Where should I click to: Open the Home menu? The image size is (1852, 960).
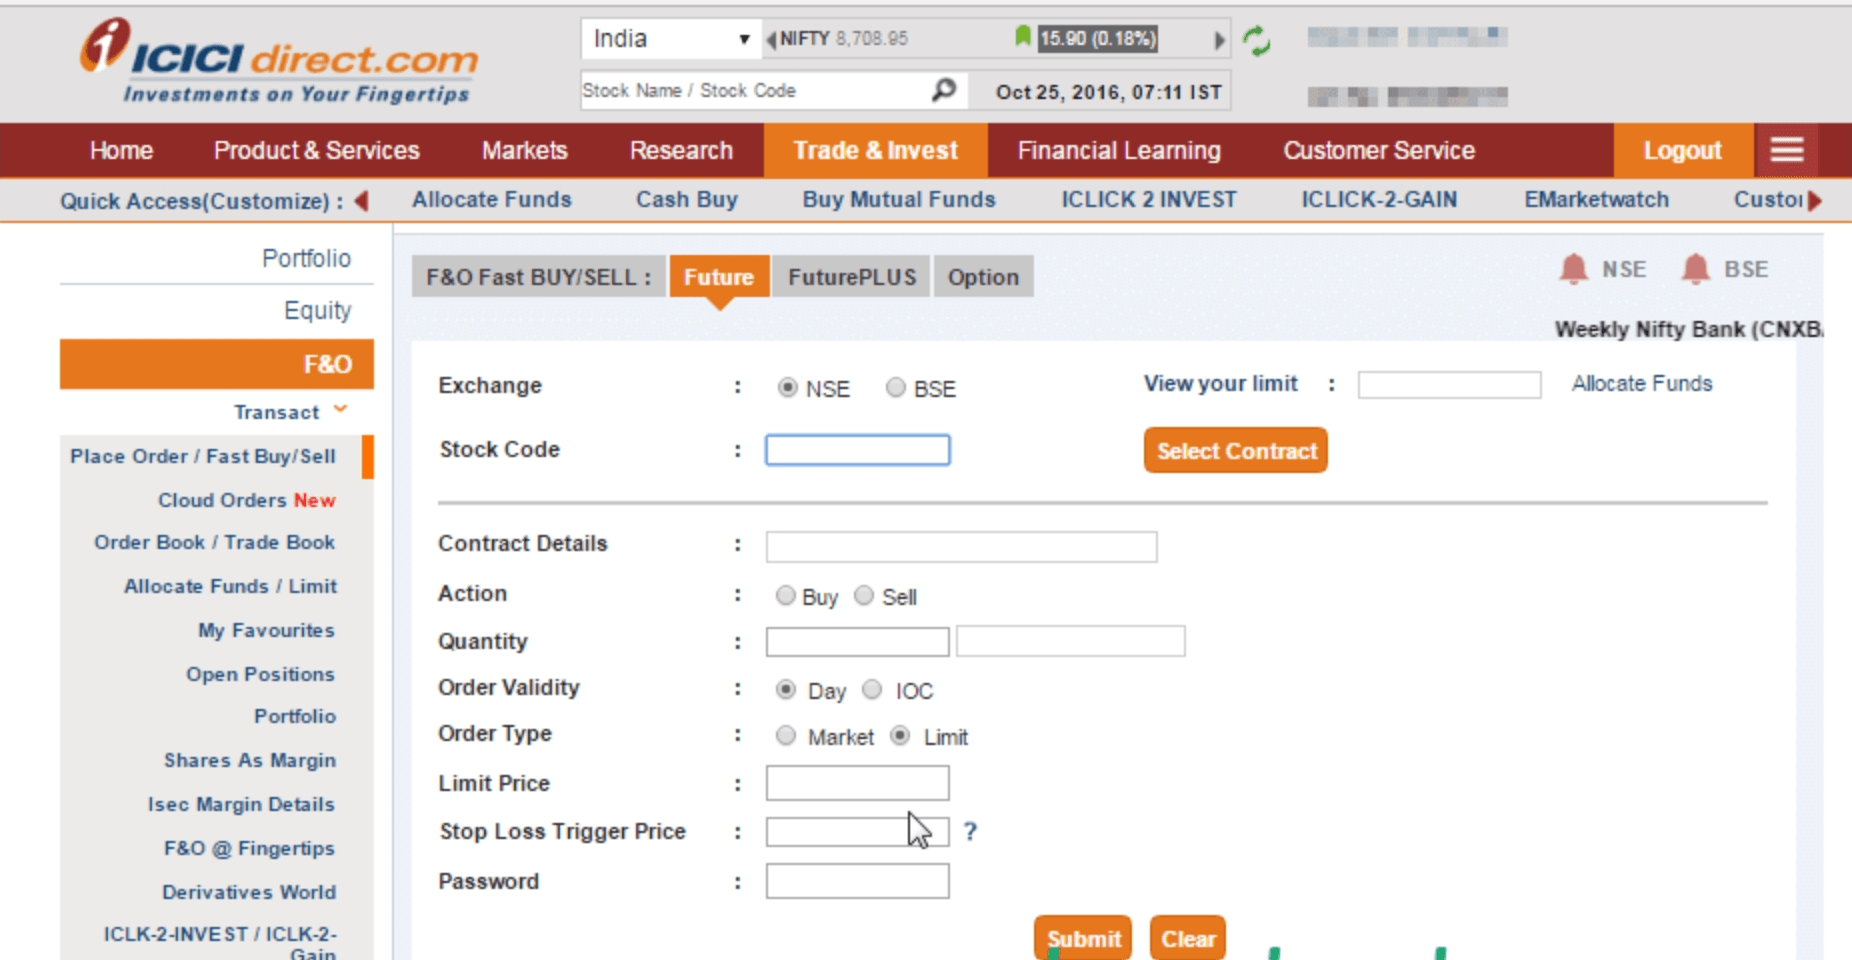click(x=121, y=150)
